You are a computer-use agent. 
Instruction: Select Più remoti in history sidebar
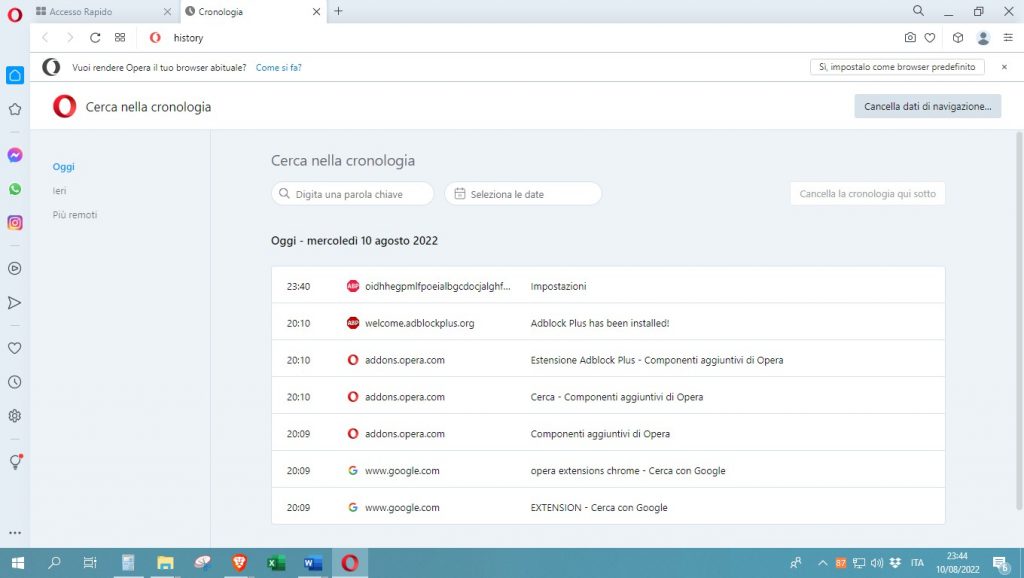[75, 215]
